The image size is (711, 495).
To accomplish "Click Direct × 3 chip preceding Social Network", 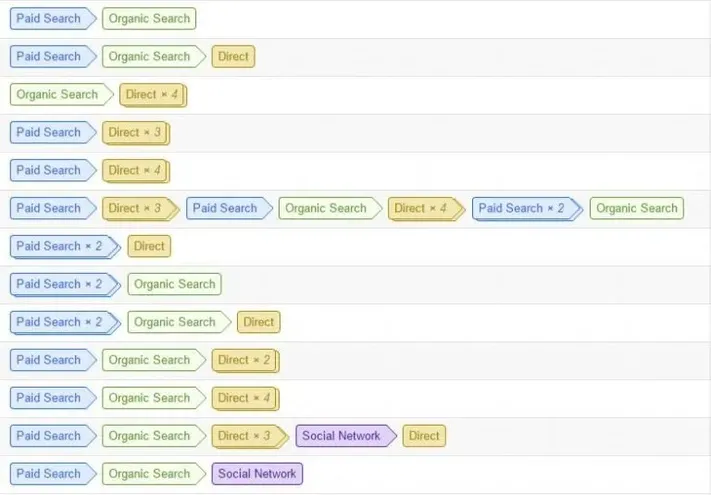I will click(250, 436).
